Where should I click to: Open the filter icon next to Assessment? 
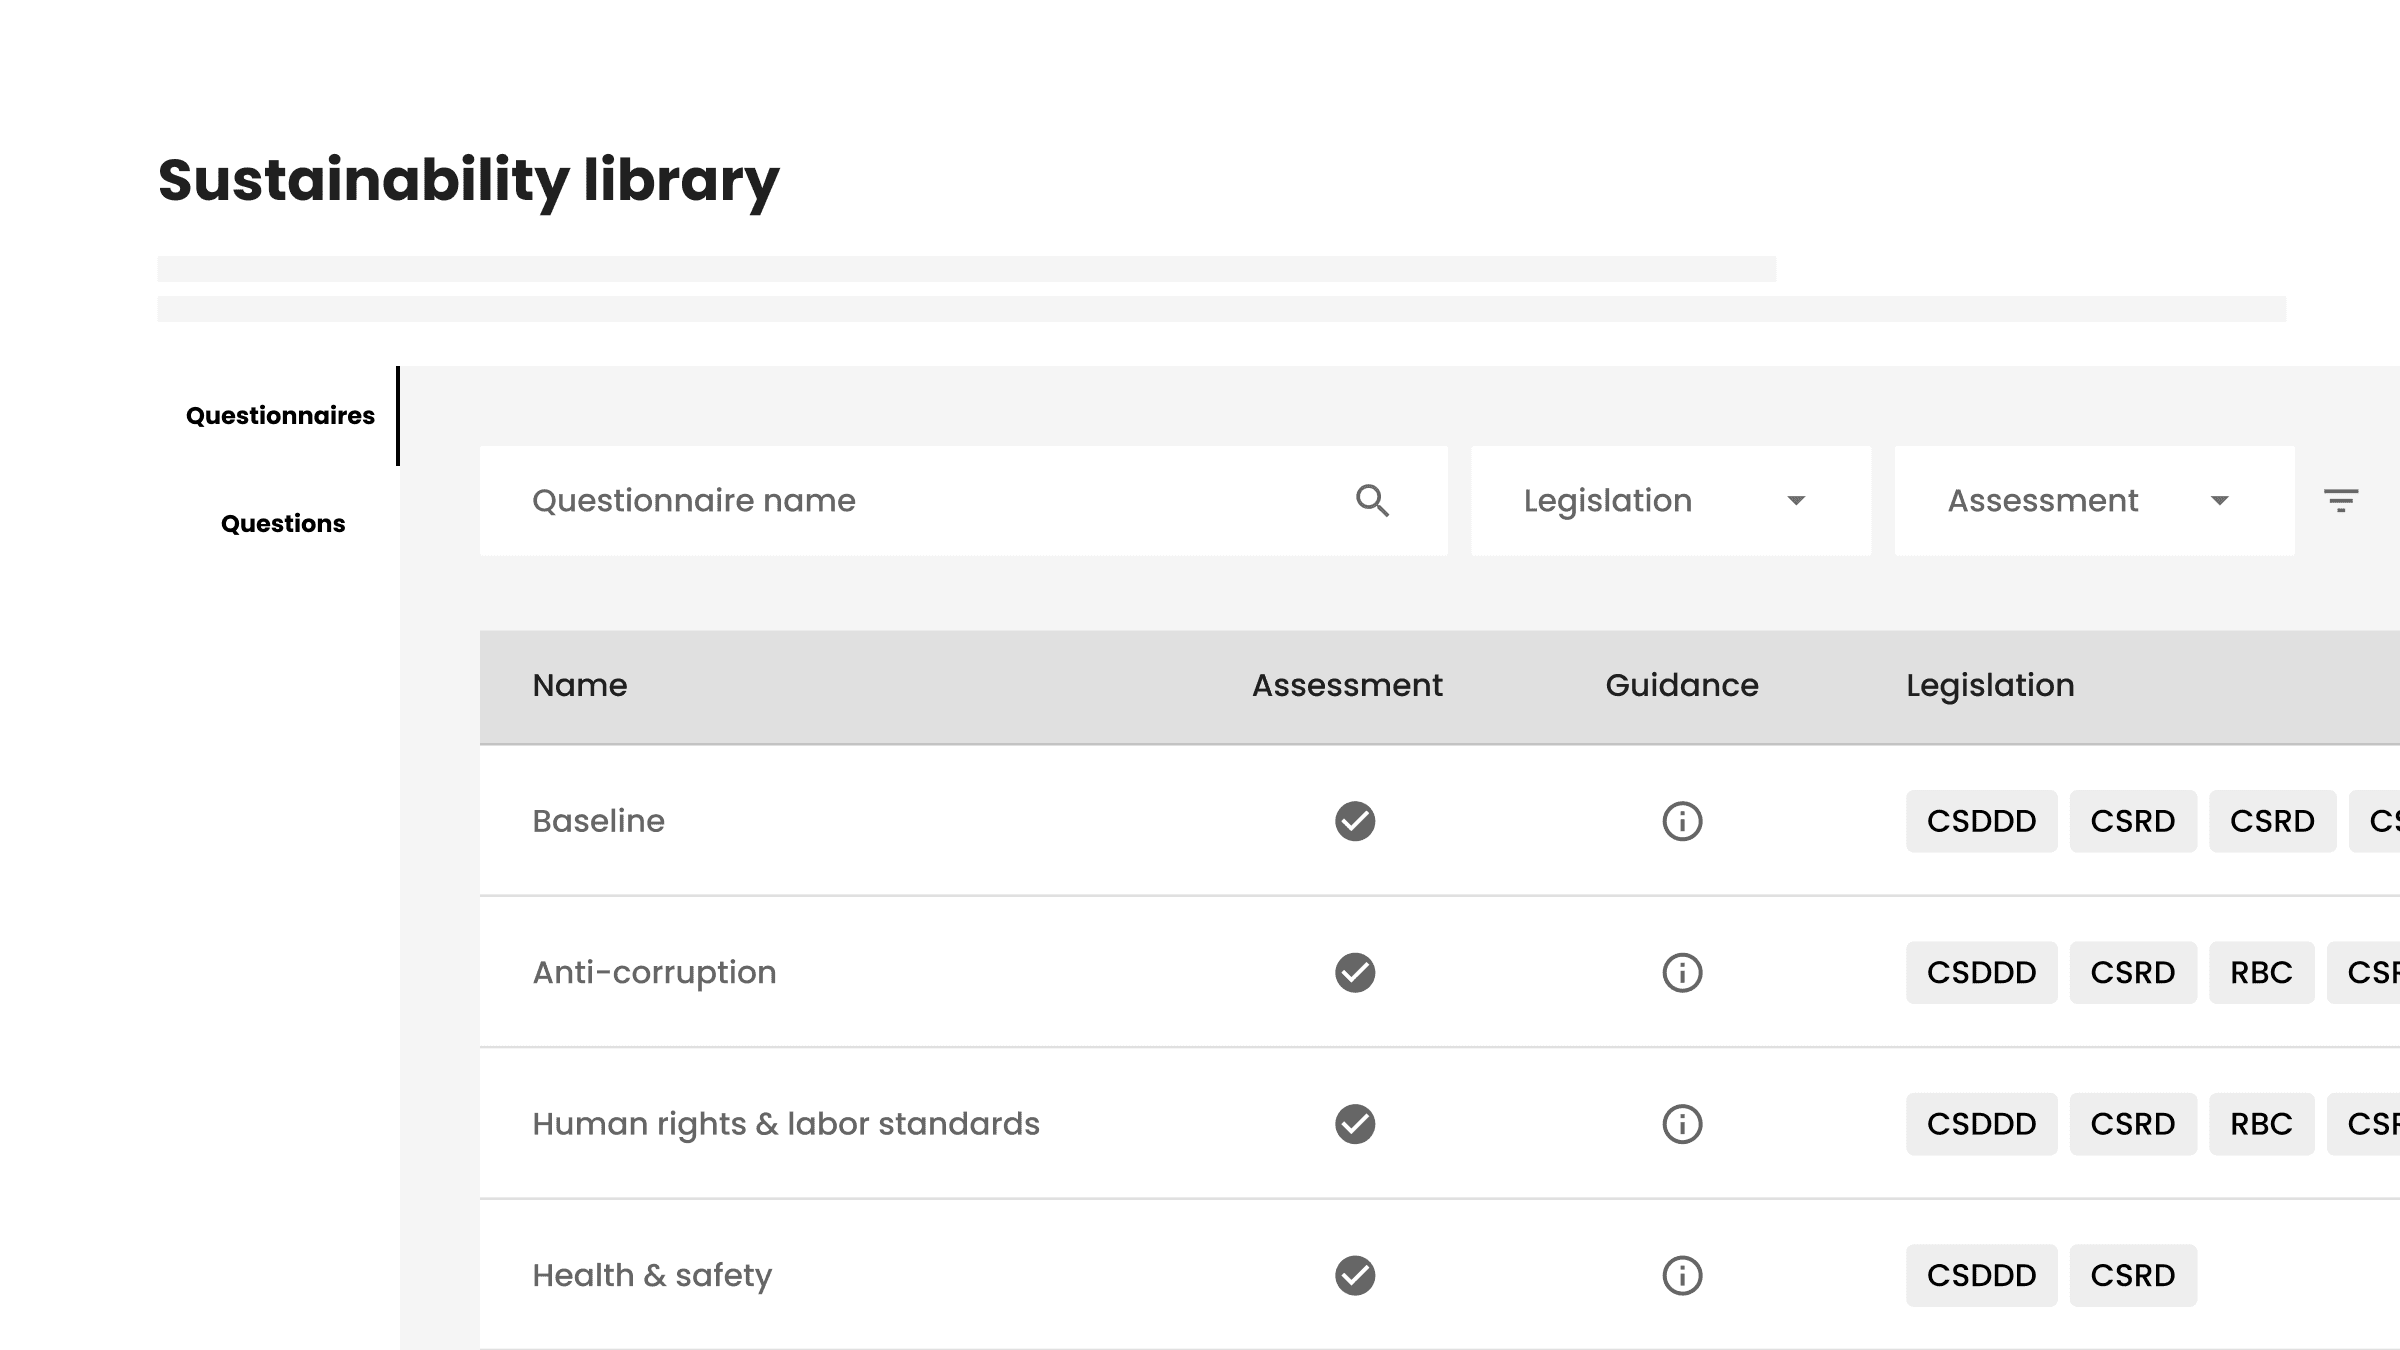click(2343, 500)
